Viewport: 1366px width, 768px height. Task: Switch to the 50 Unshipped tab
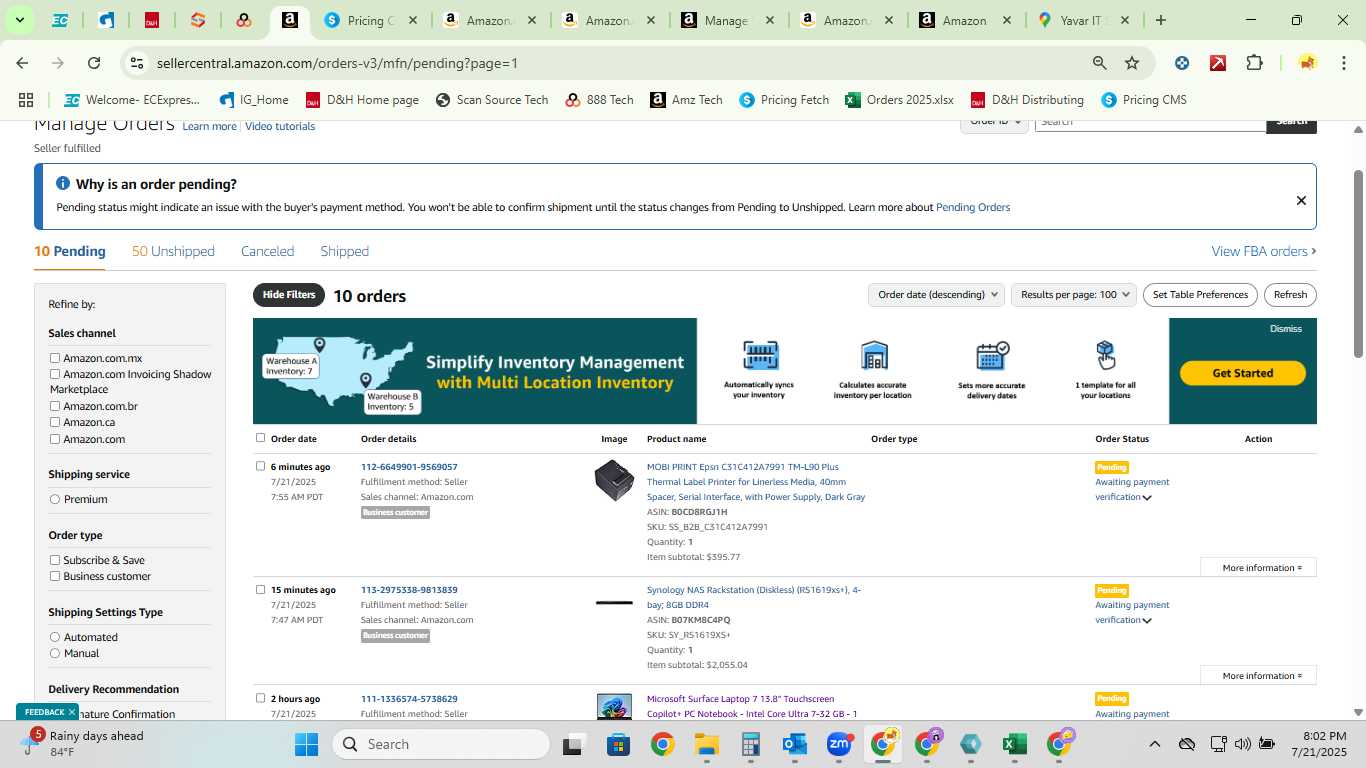pos(173,251)
